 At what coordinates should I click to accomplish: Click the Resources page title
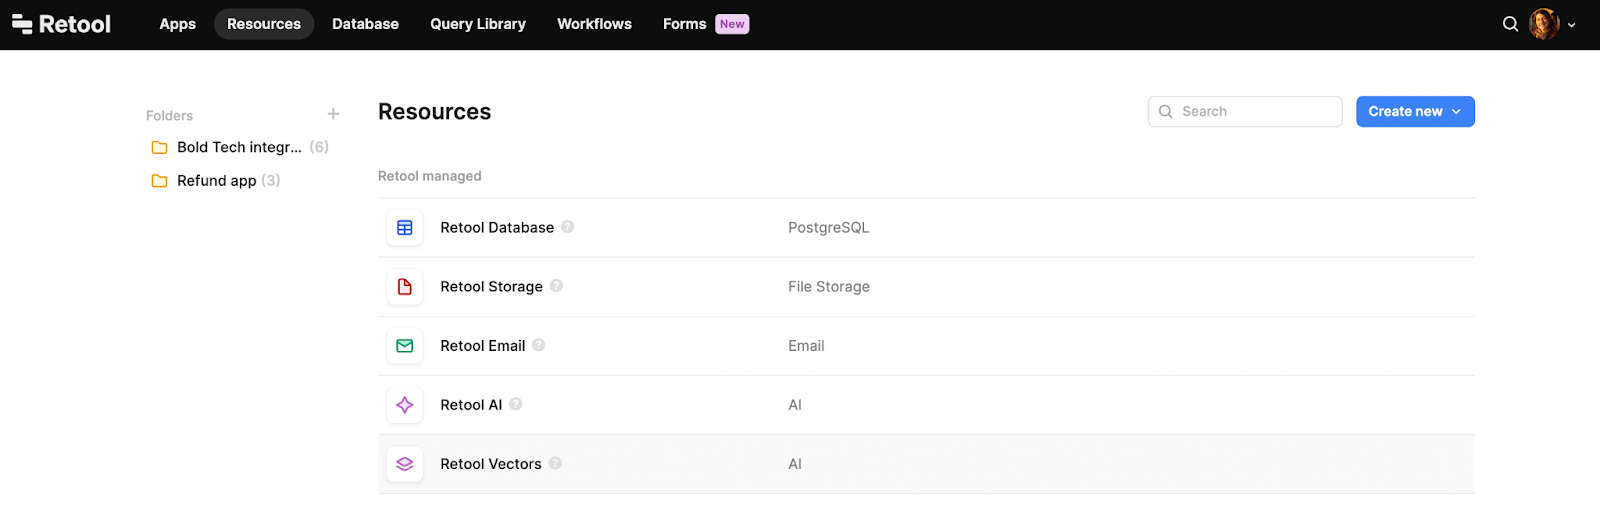(434, 112)
